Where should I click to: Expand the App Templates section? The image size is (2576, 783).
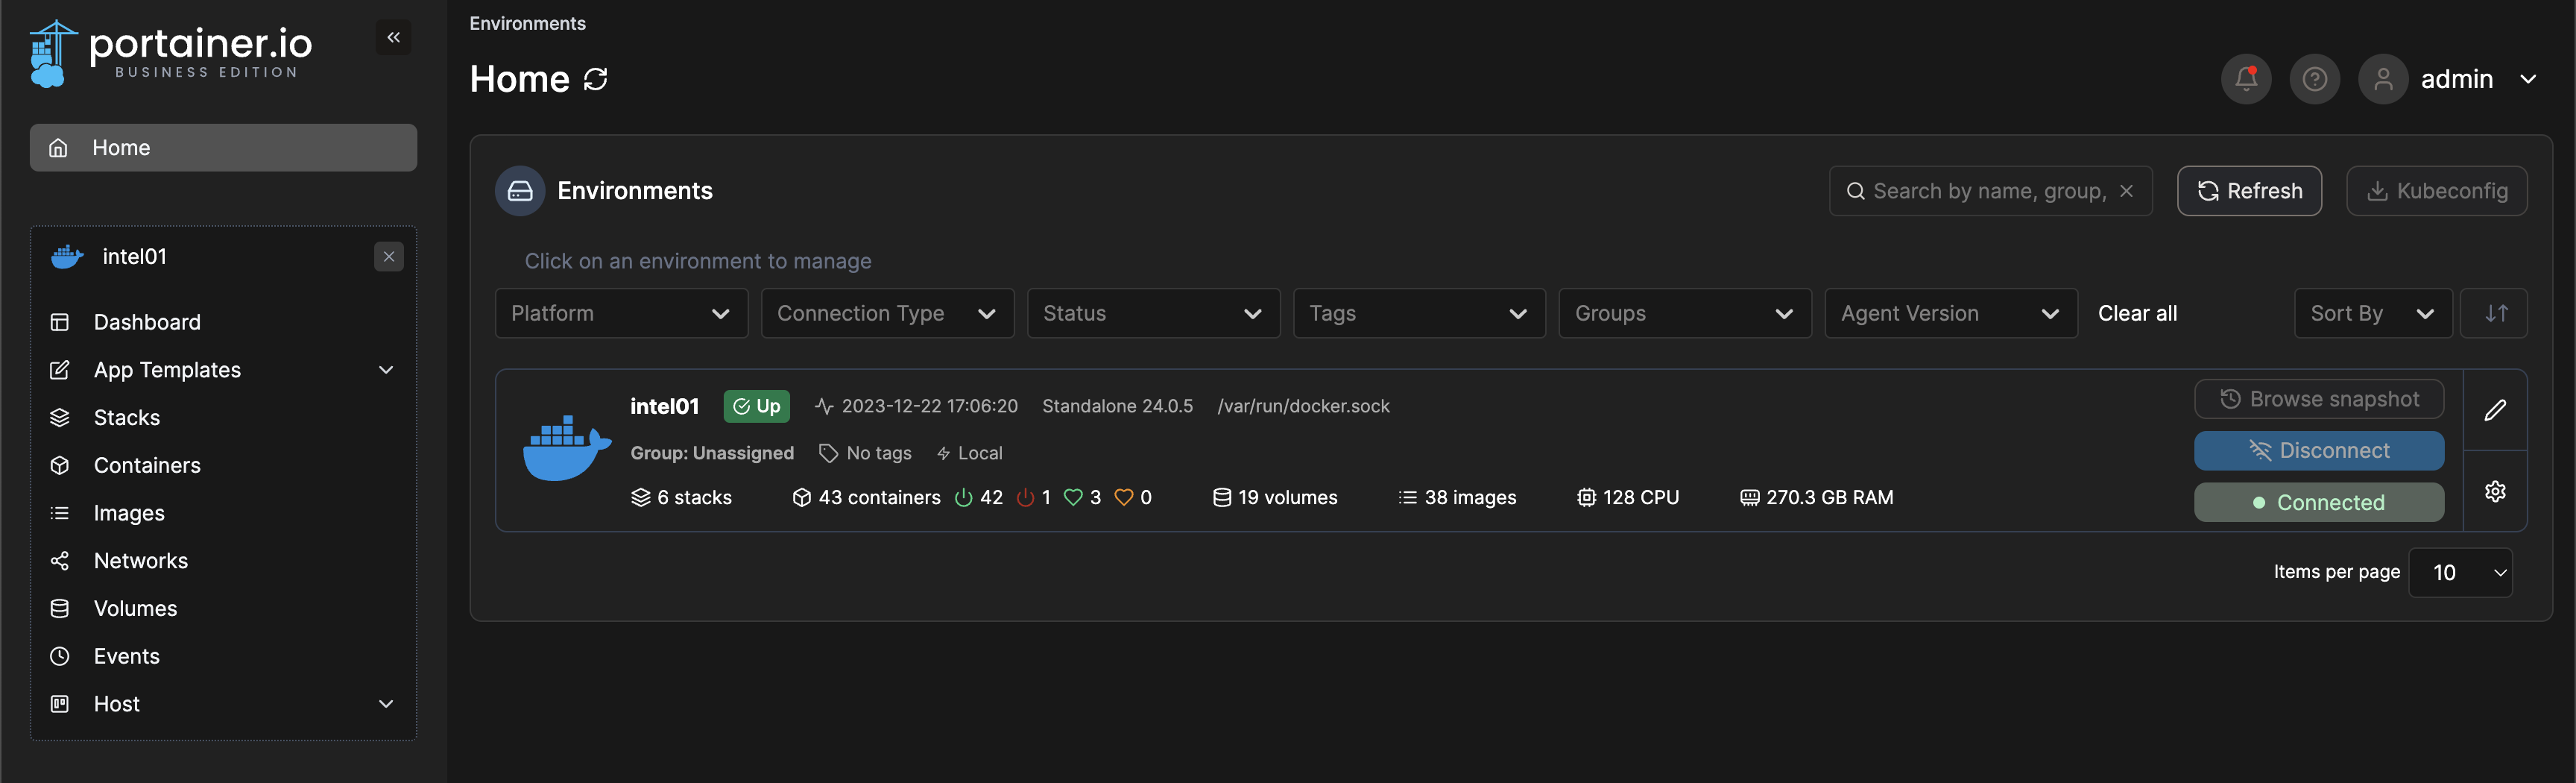(x=167, y=369)
